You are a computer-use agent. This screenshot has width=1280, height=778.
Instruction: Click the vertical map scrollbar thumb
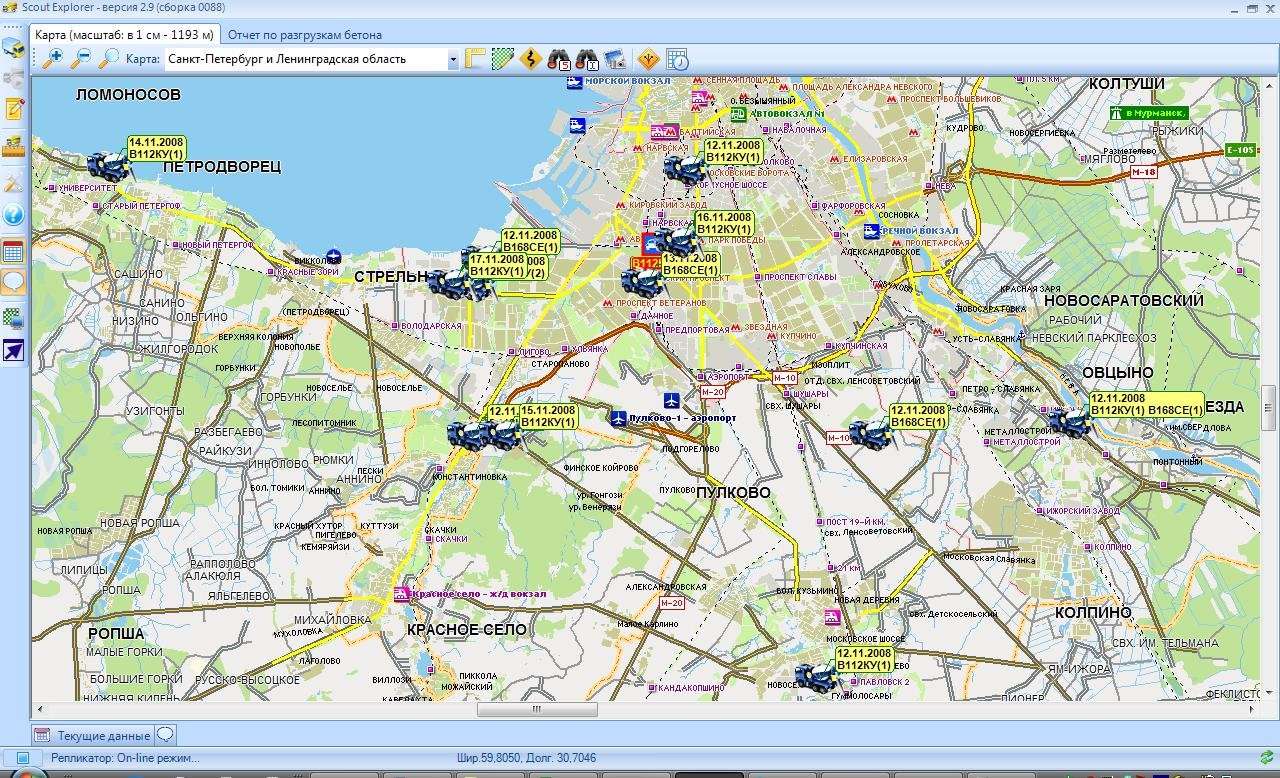(1270, 408)
